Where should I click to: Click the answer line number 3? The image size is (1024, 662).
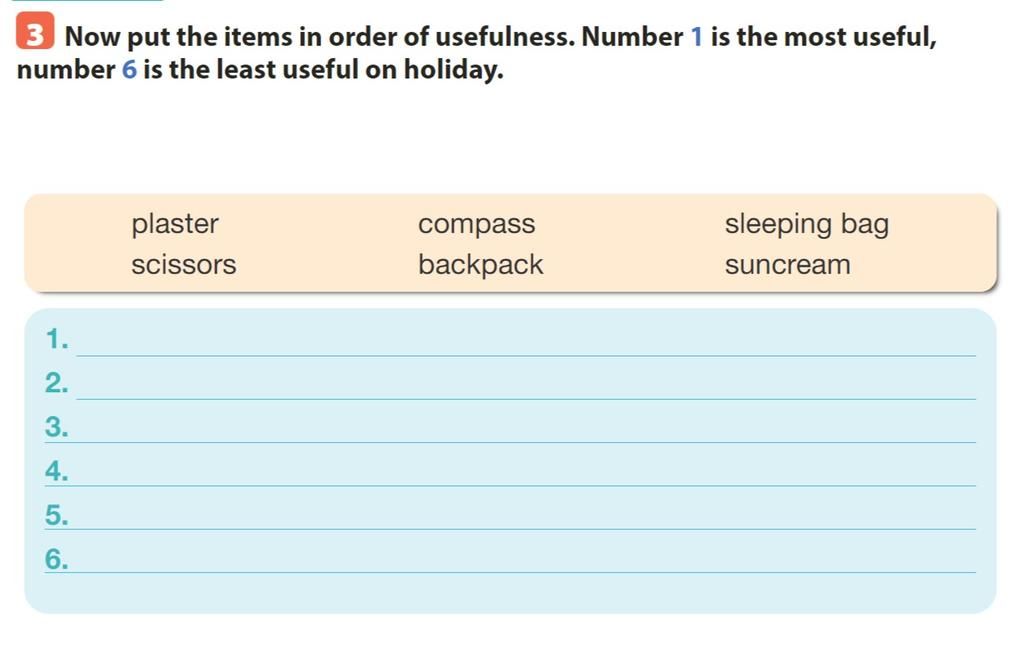(x=526, y=430)
